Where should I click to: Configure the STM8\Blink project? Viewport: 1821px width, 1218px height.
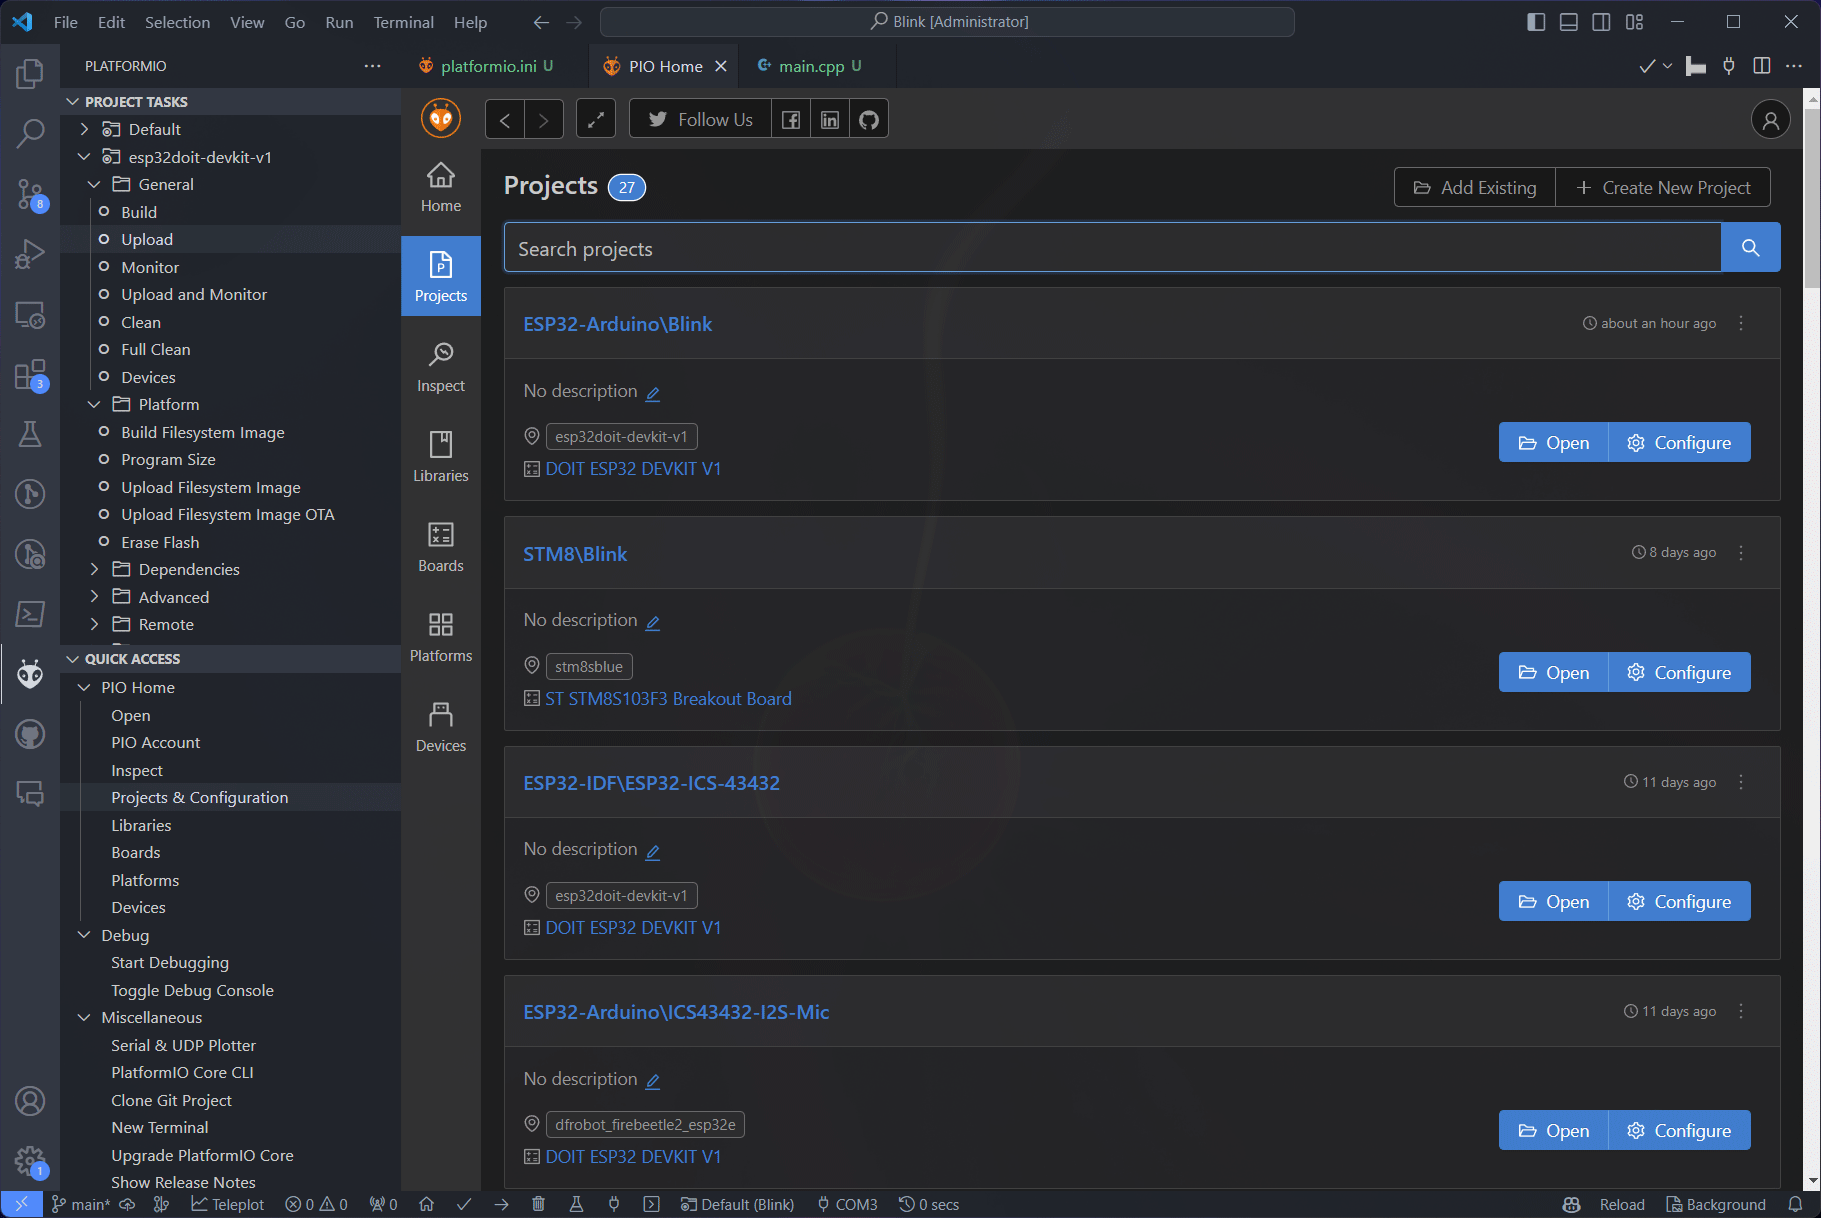pos(1679,673)
